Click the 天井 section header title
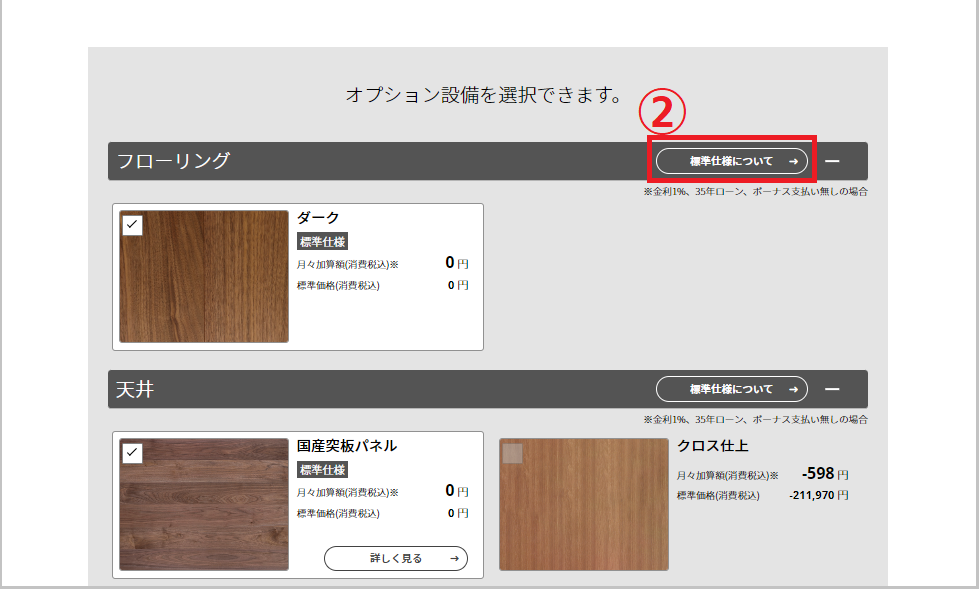979x589 pixels. click(135, 390)
